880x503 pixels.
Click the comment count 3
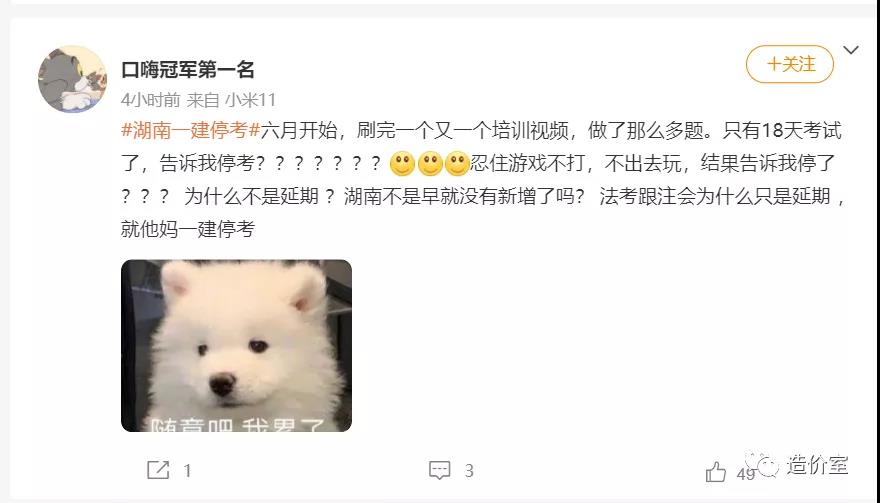coord(469,470)
